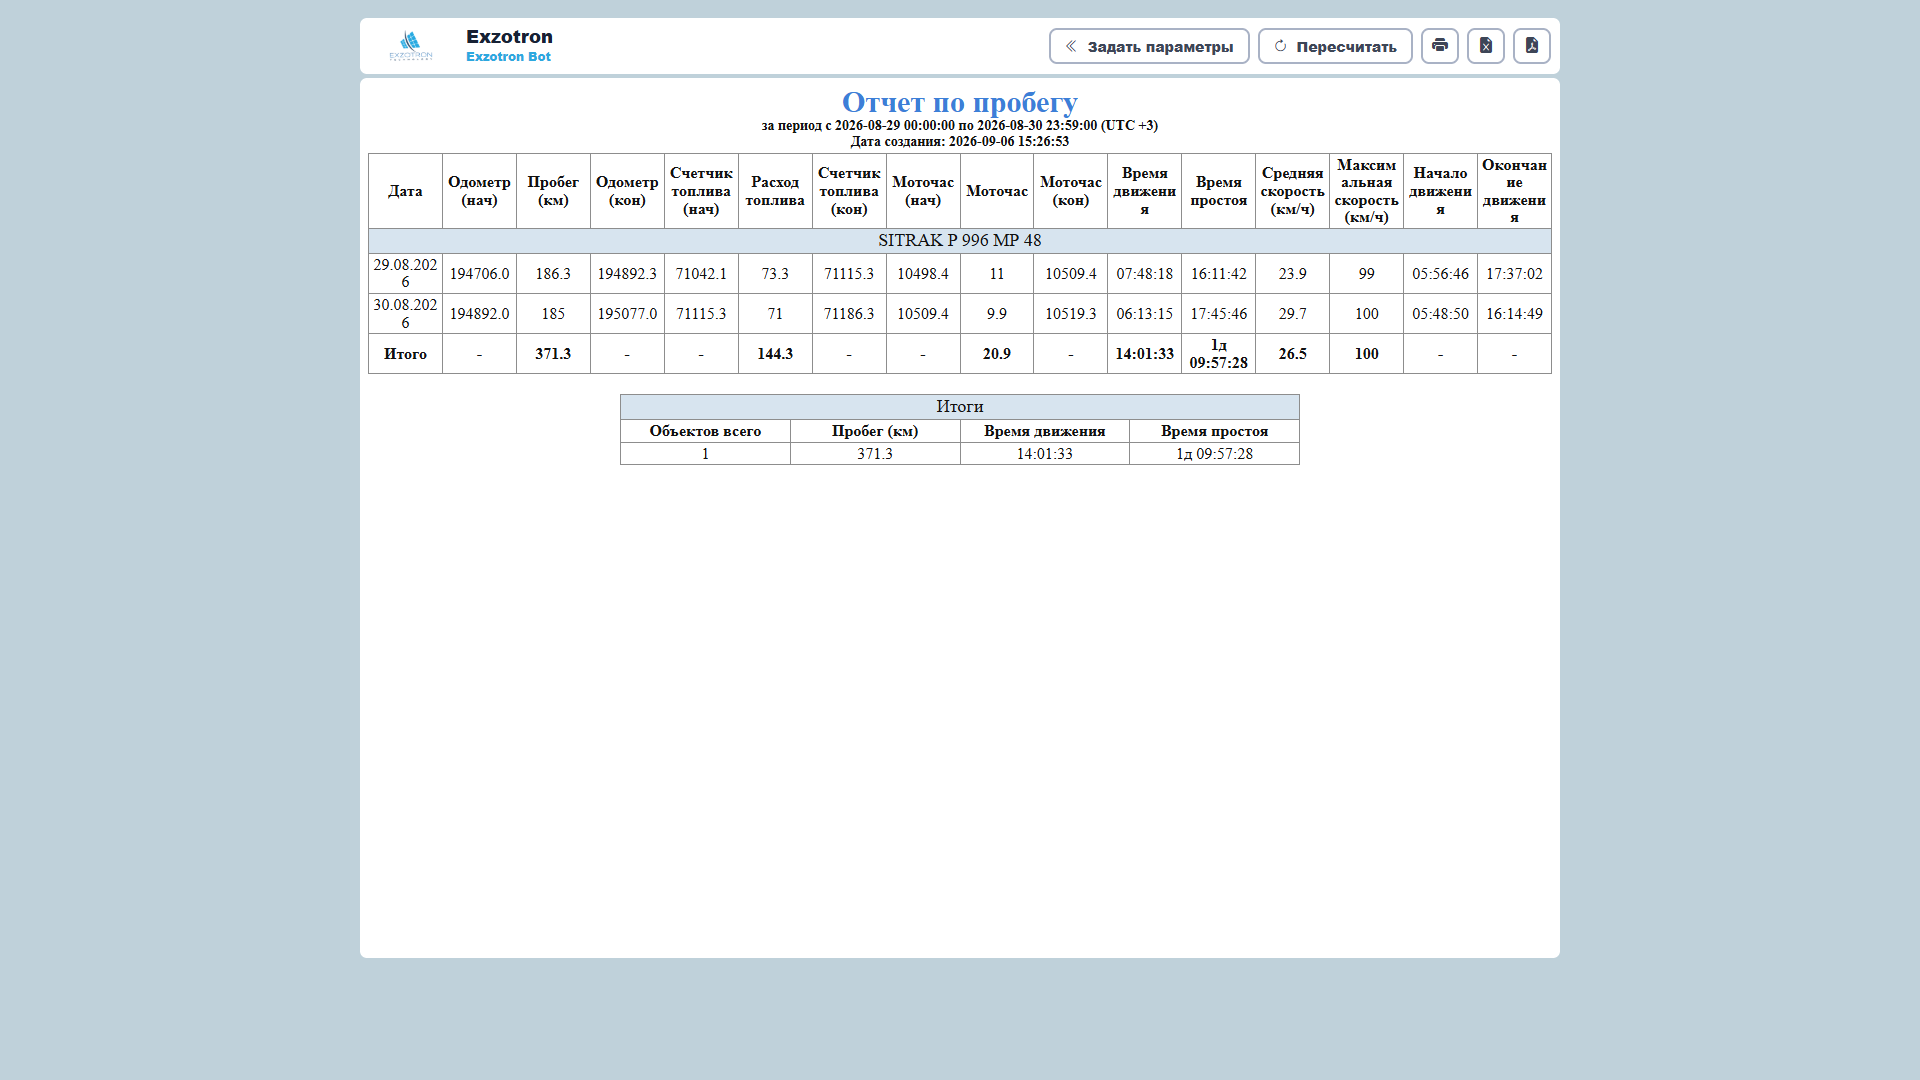This screenshot has width=1920, height=1080.
Task: Click the bold Итого row label
Action: (x=405, y=354)
